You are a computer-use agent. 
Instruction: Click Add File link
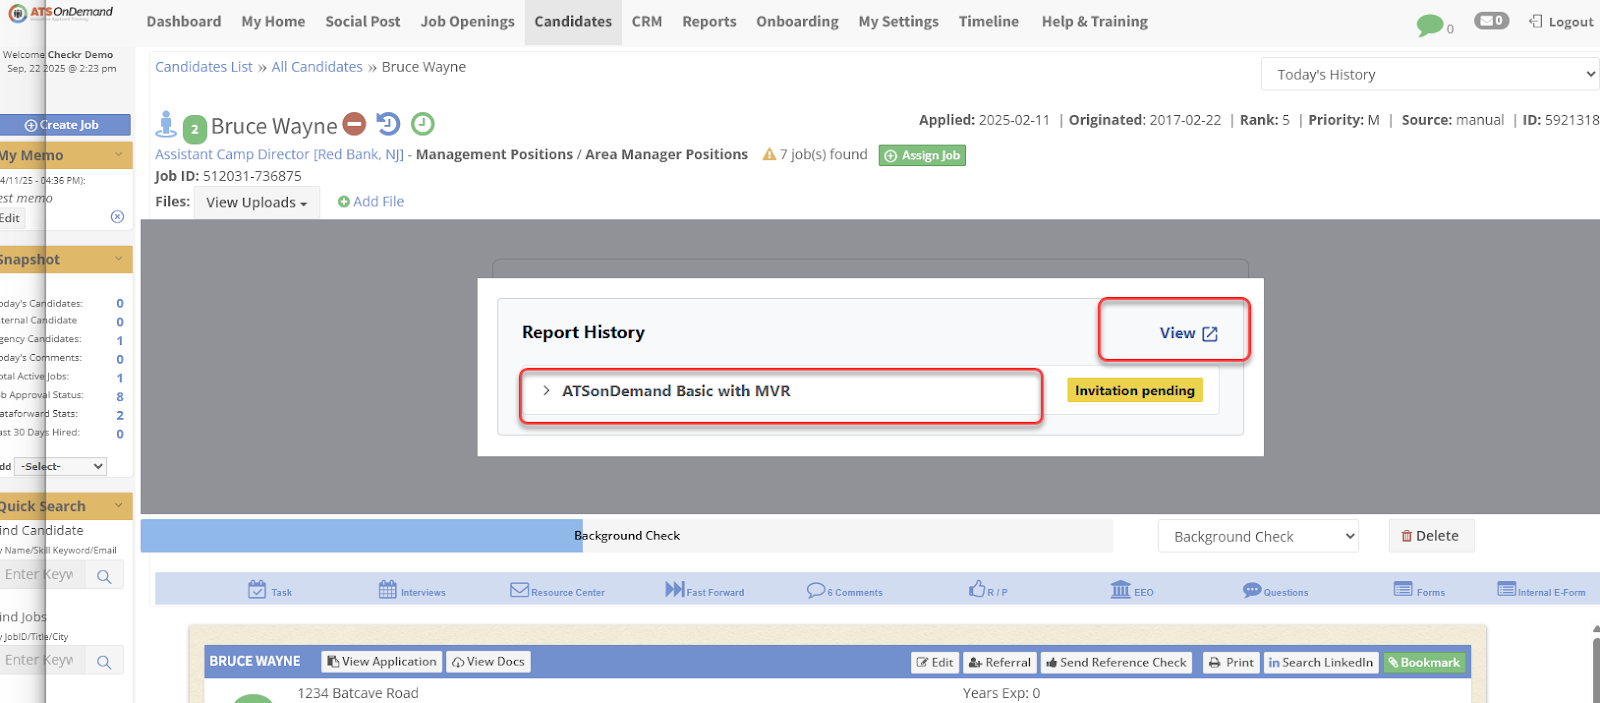pos(371,202)
